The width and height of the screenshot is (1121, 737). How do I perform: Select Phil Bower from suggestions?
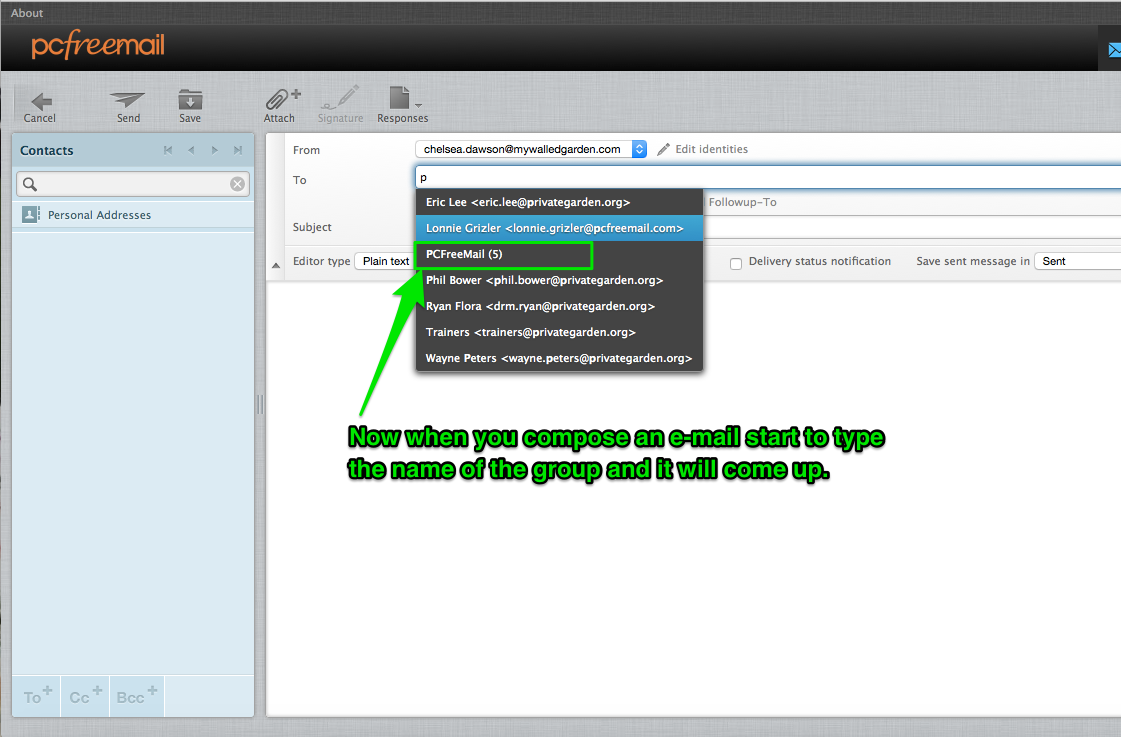(x=559, y=280)
